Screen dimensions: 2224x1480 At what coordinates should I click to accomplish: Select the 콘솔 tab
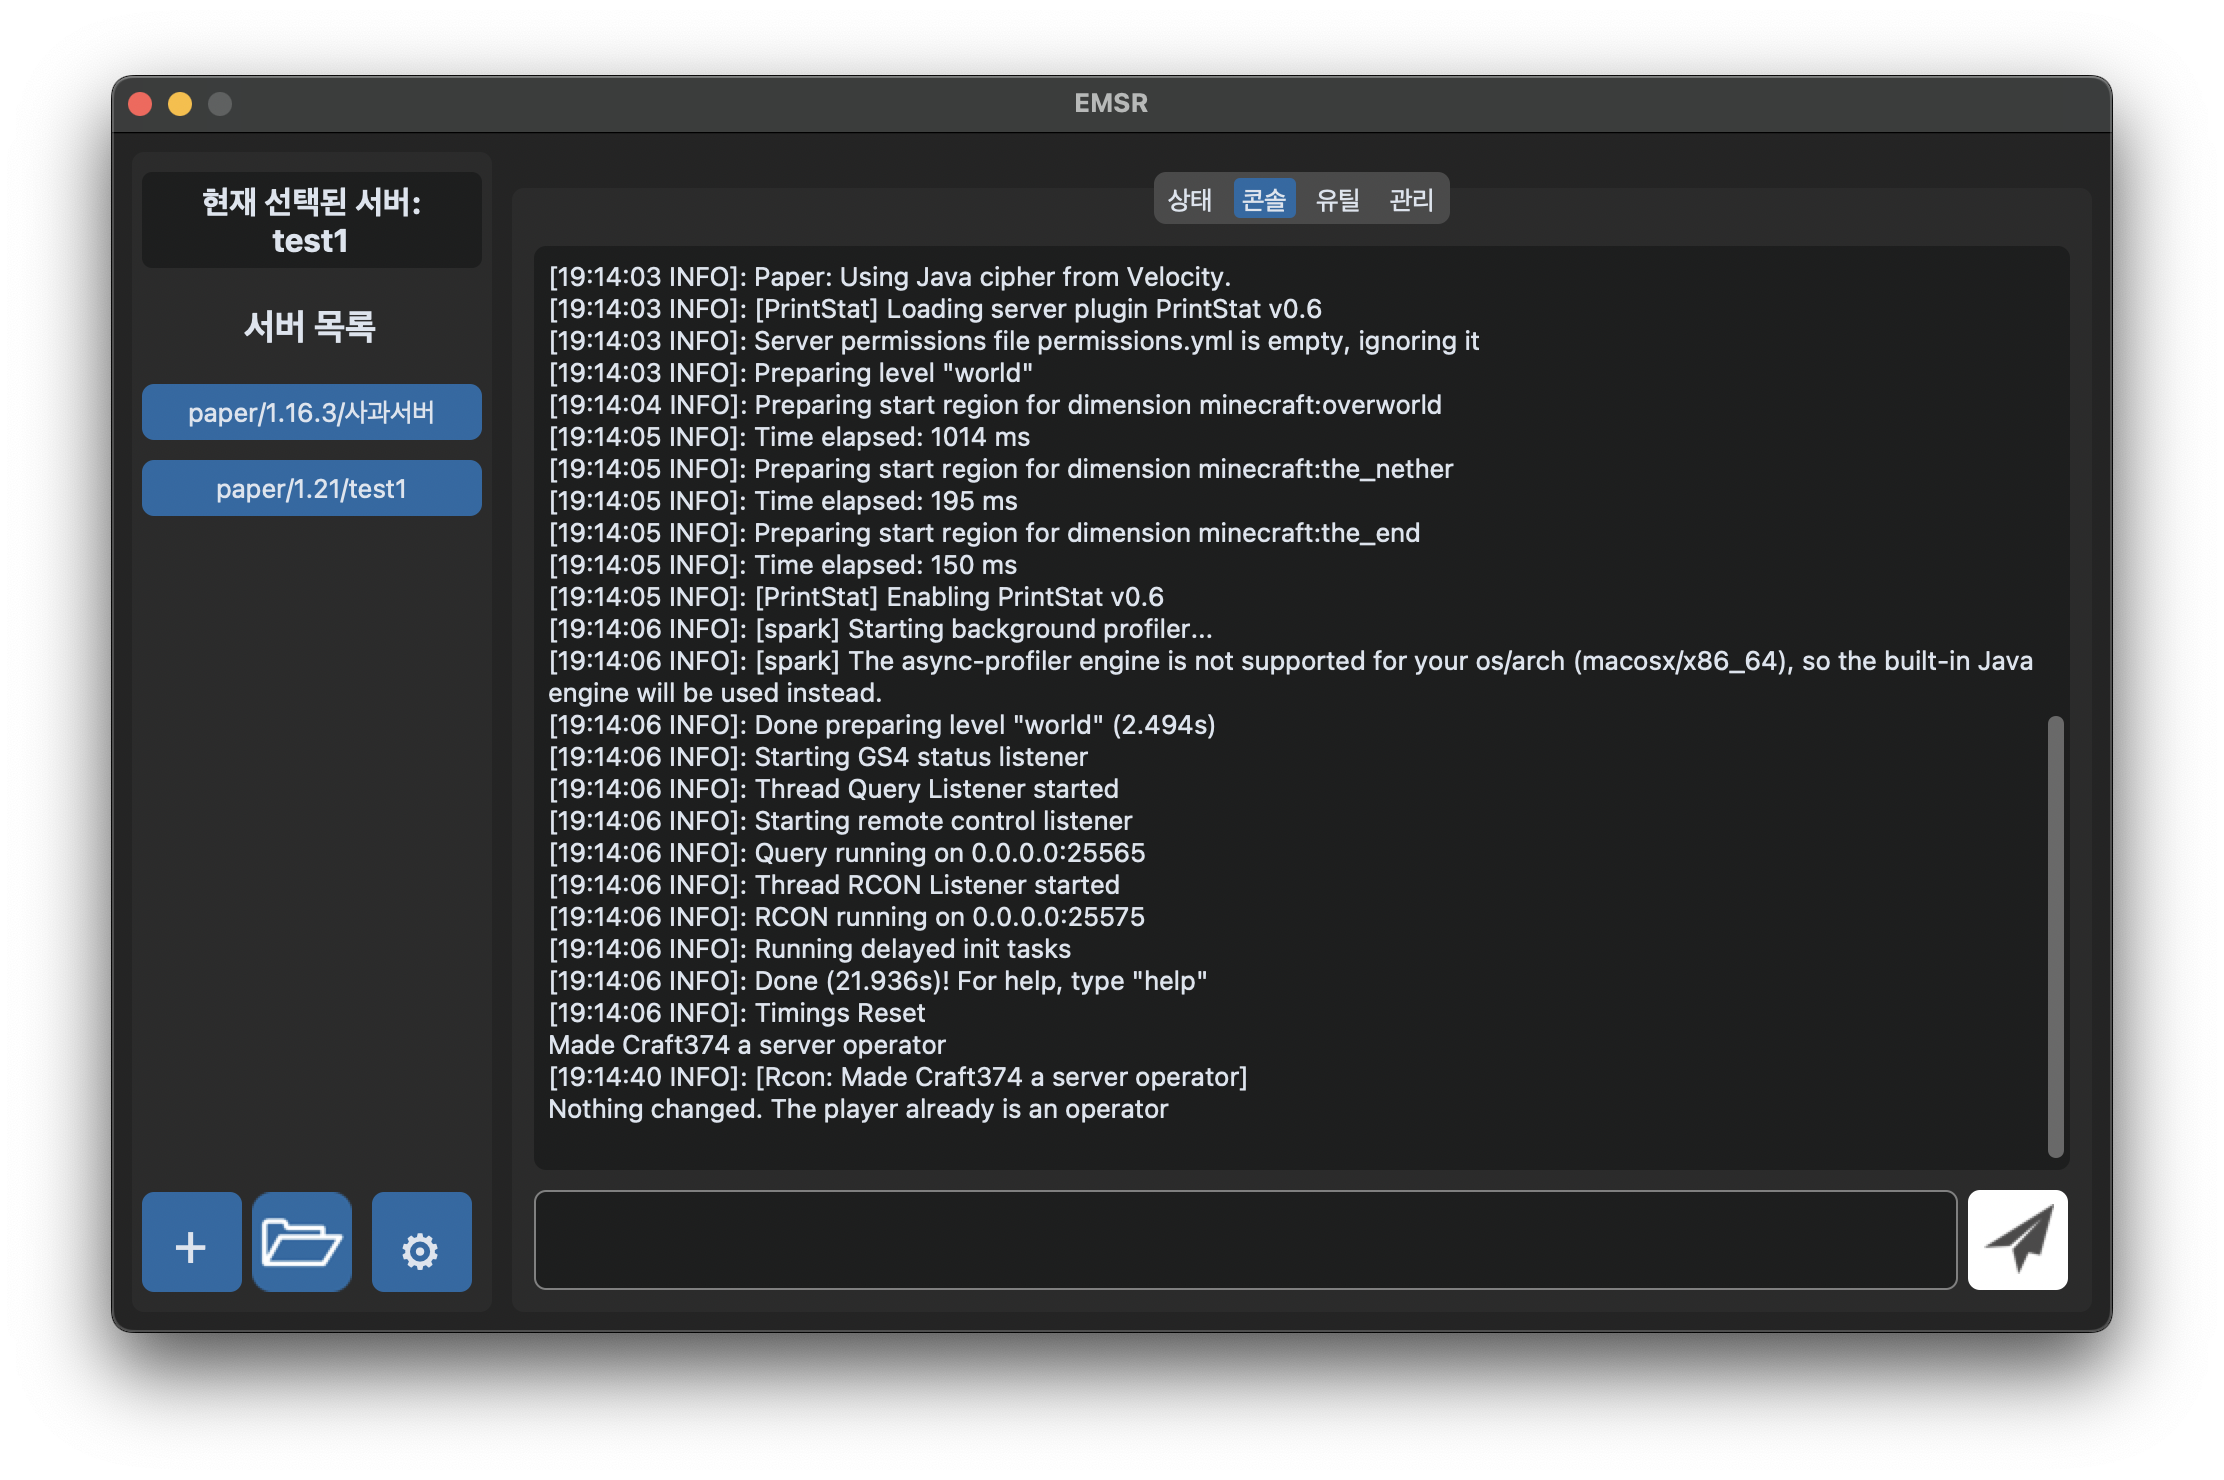1264,199
